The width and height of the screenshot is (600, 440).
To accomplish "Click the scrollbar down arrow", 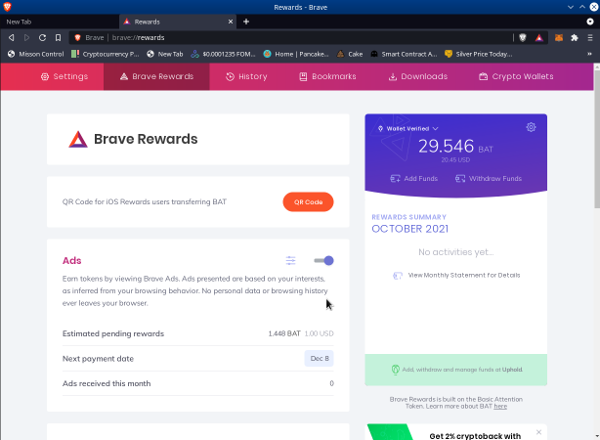I will point(597,436).
